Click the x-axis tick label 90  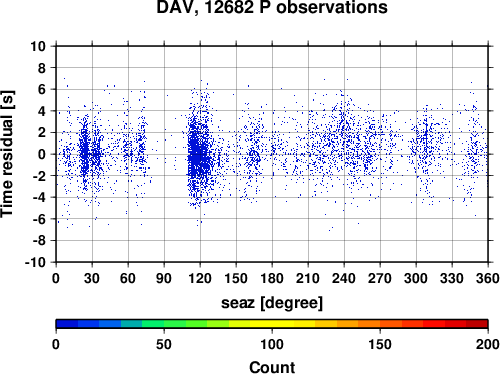tap(164, 278)
